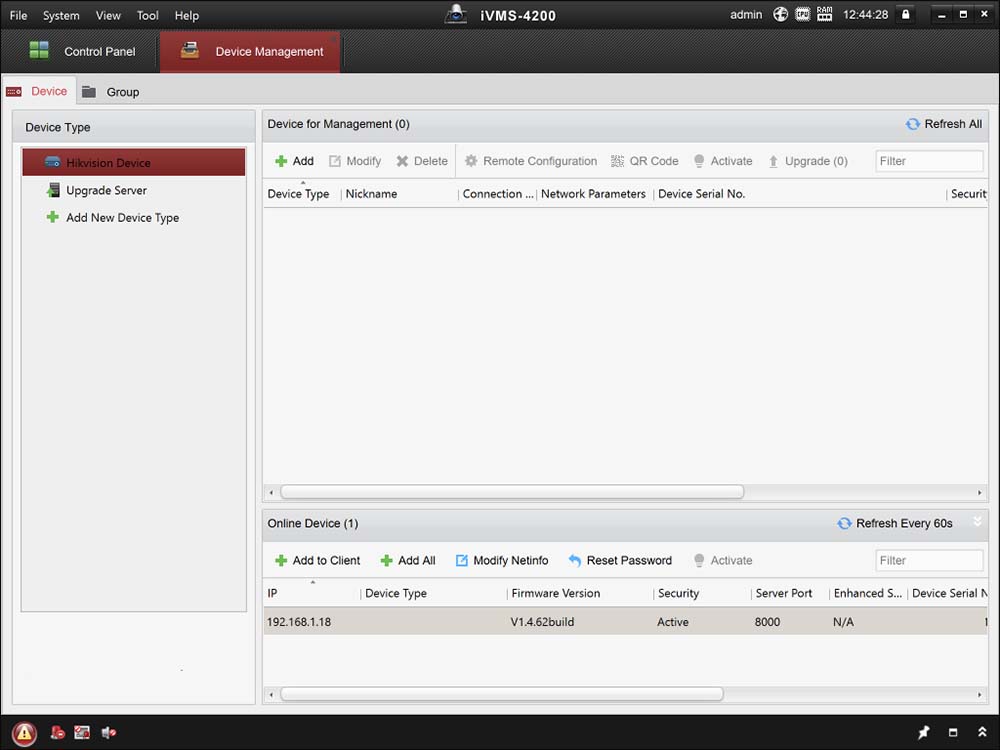Open the System menu

[61, 15]
